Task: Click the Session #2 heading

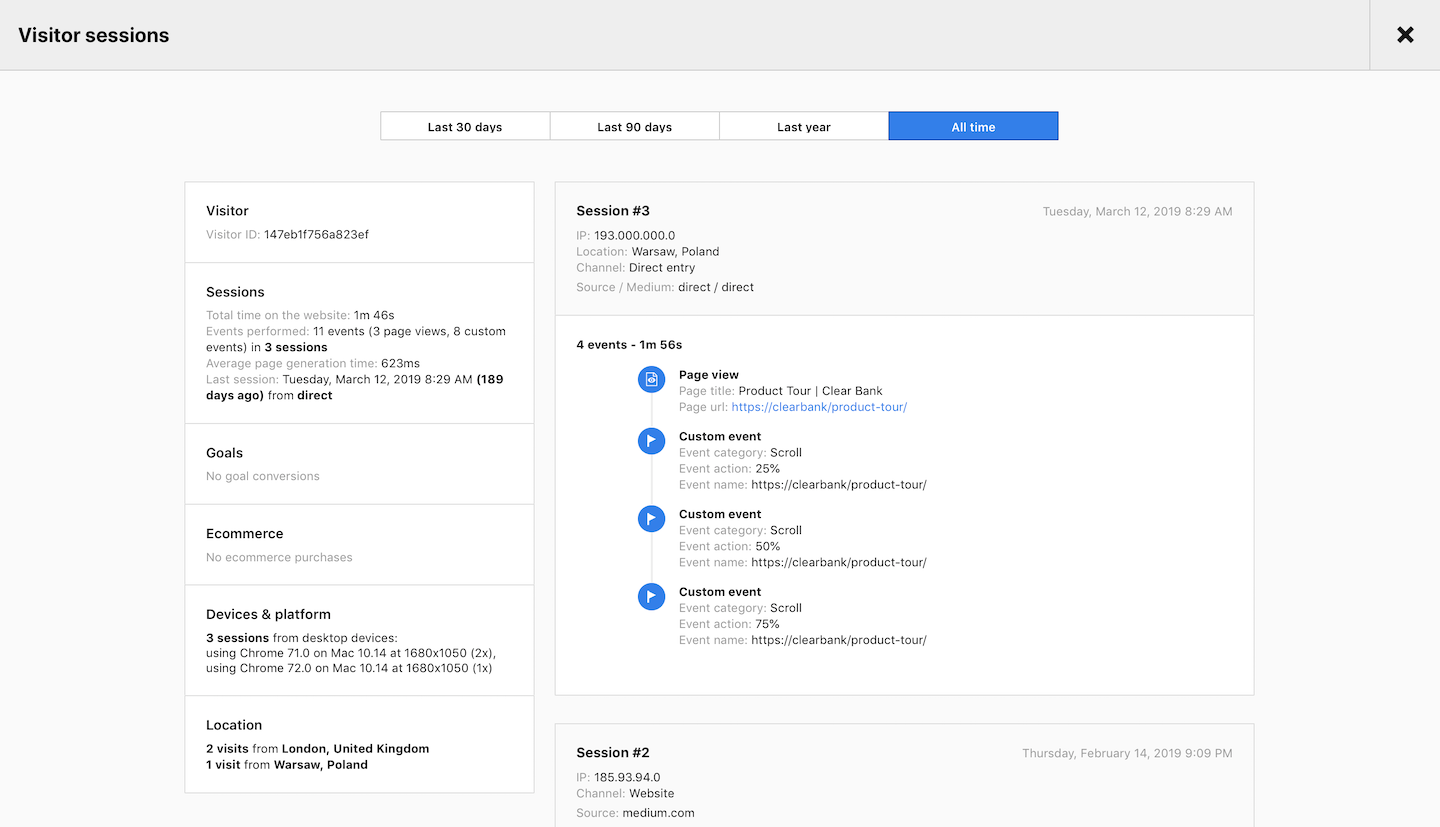Action: pyautogui.click(x=613, y=753)
